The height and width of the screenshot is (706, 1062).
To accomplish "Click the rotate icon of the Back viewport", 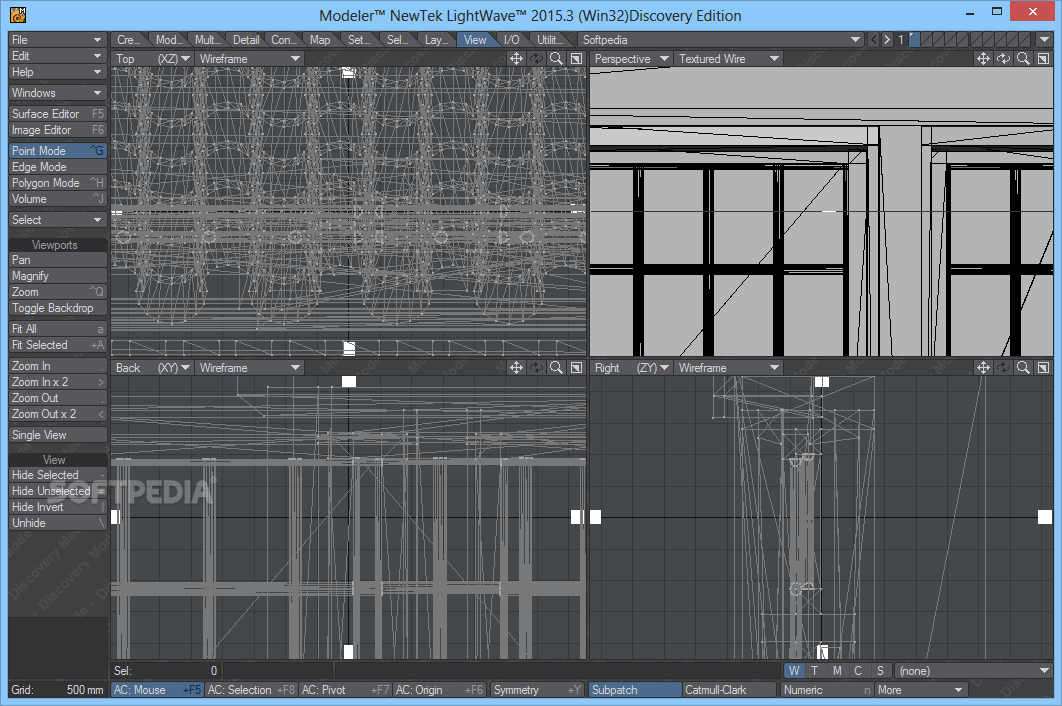I will click(x=536, y=367).
